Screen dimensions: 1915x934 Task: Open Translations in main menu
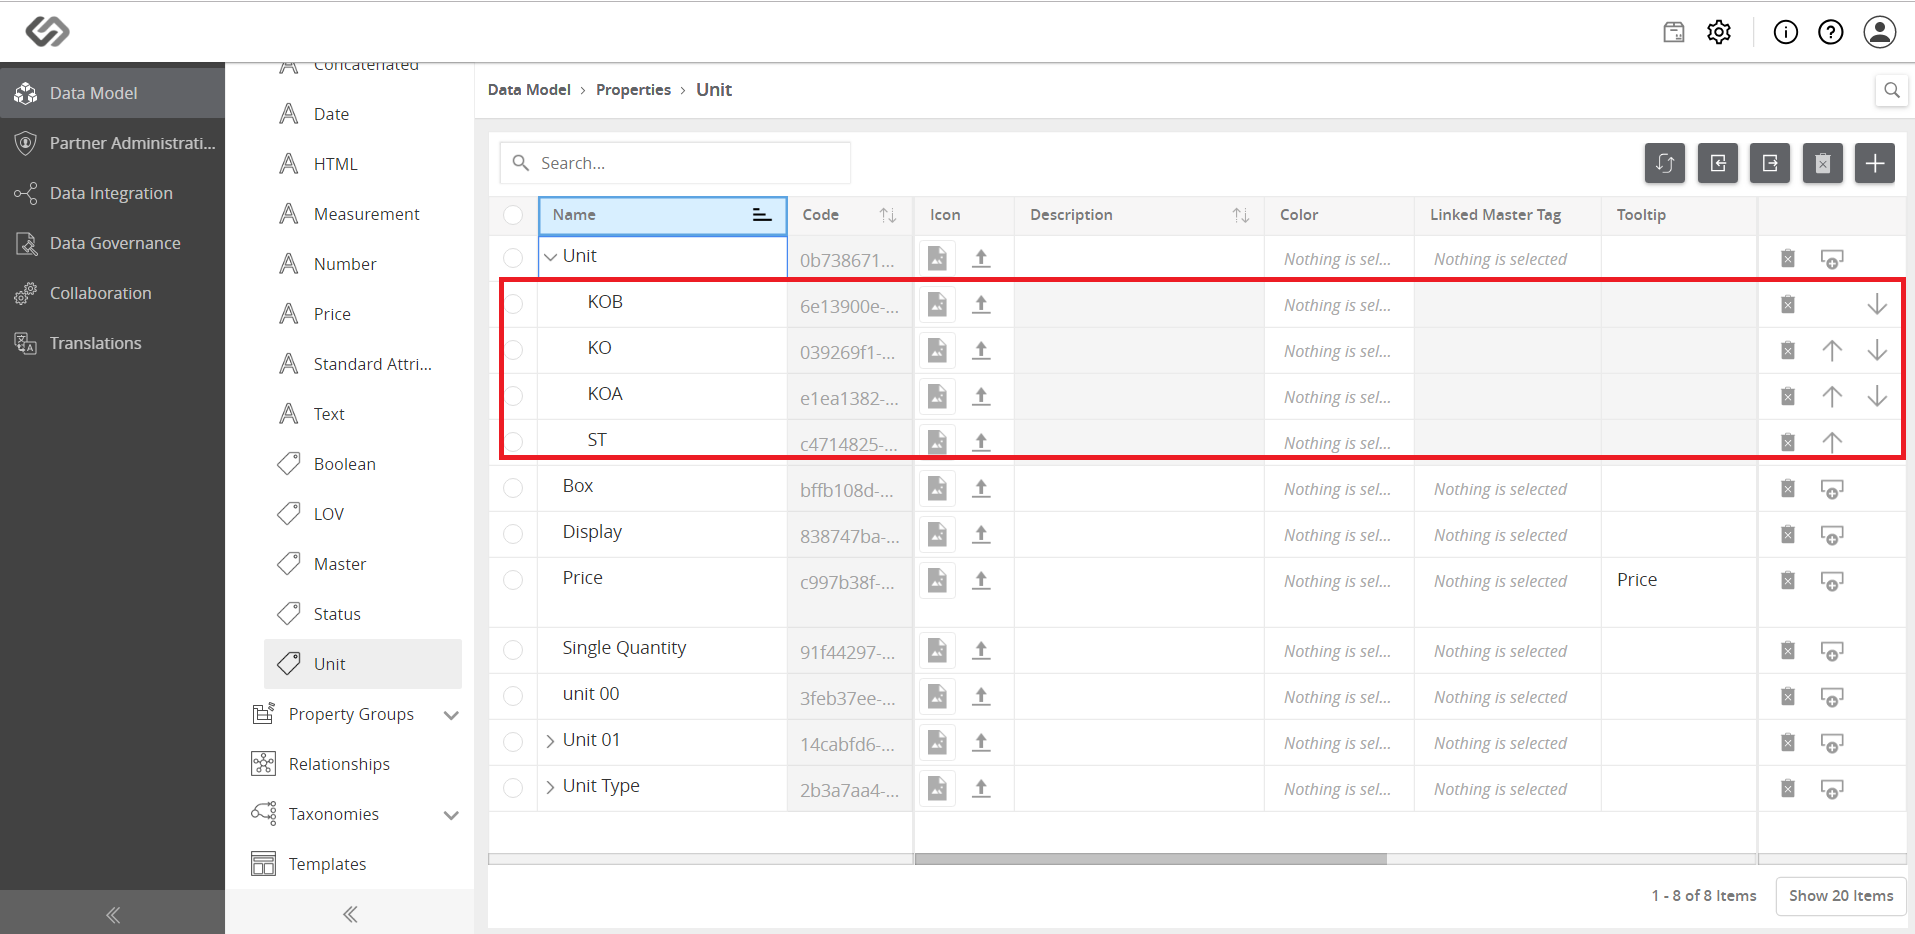[112, 343]
